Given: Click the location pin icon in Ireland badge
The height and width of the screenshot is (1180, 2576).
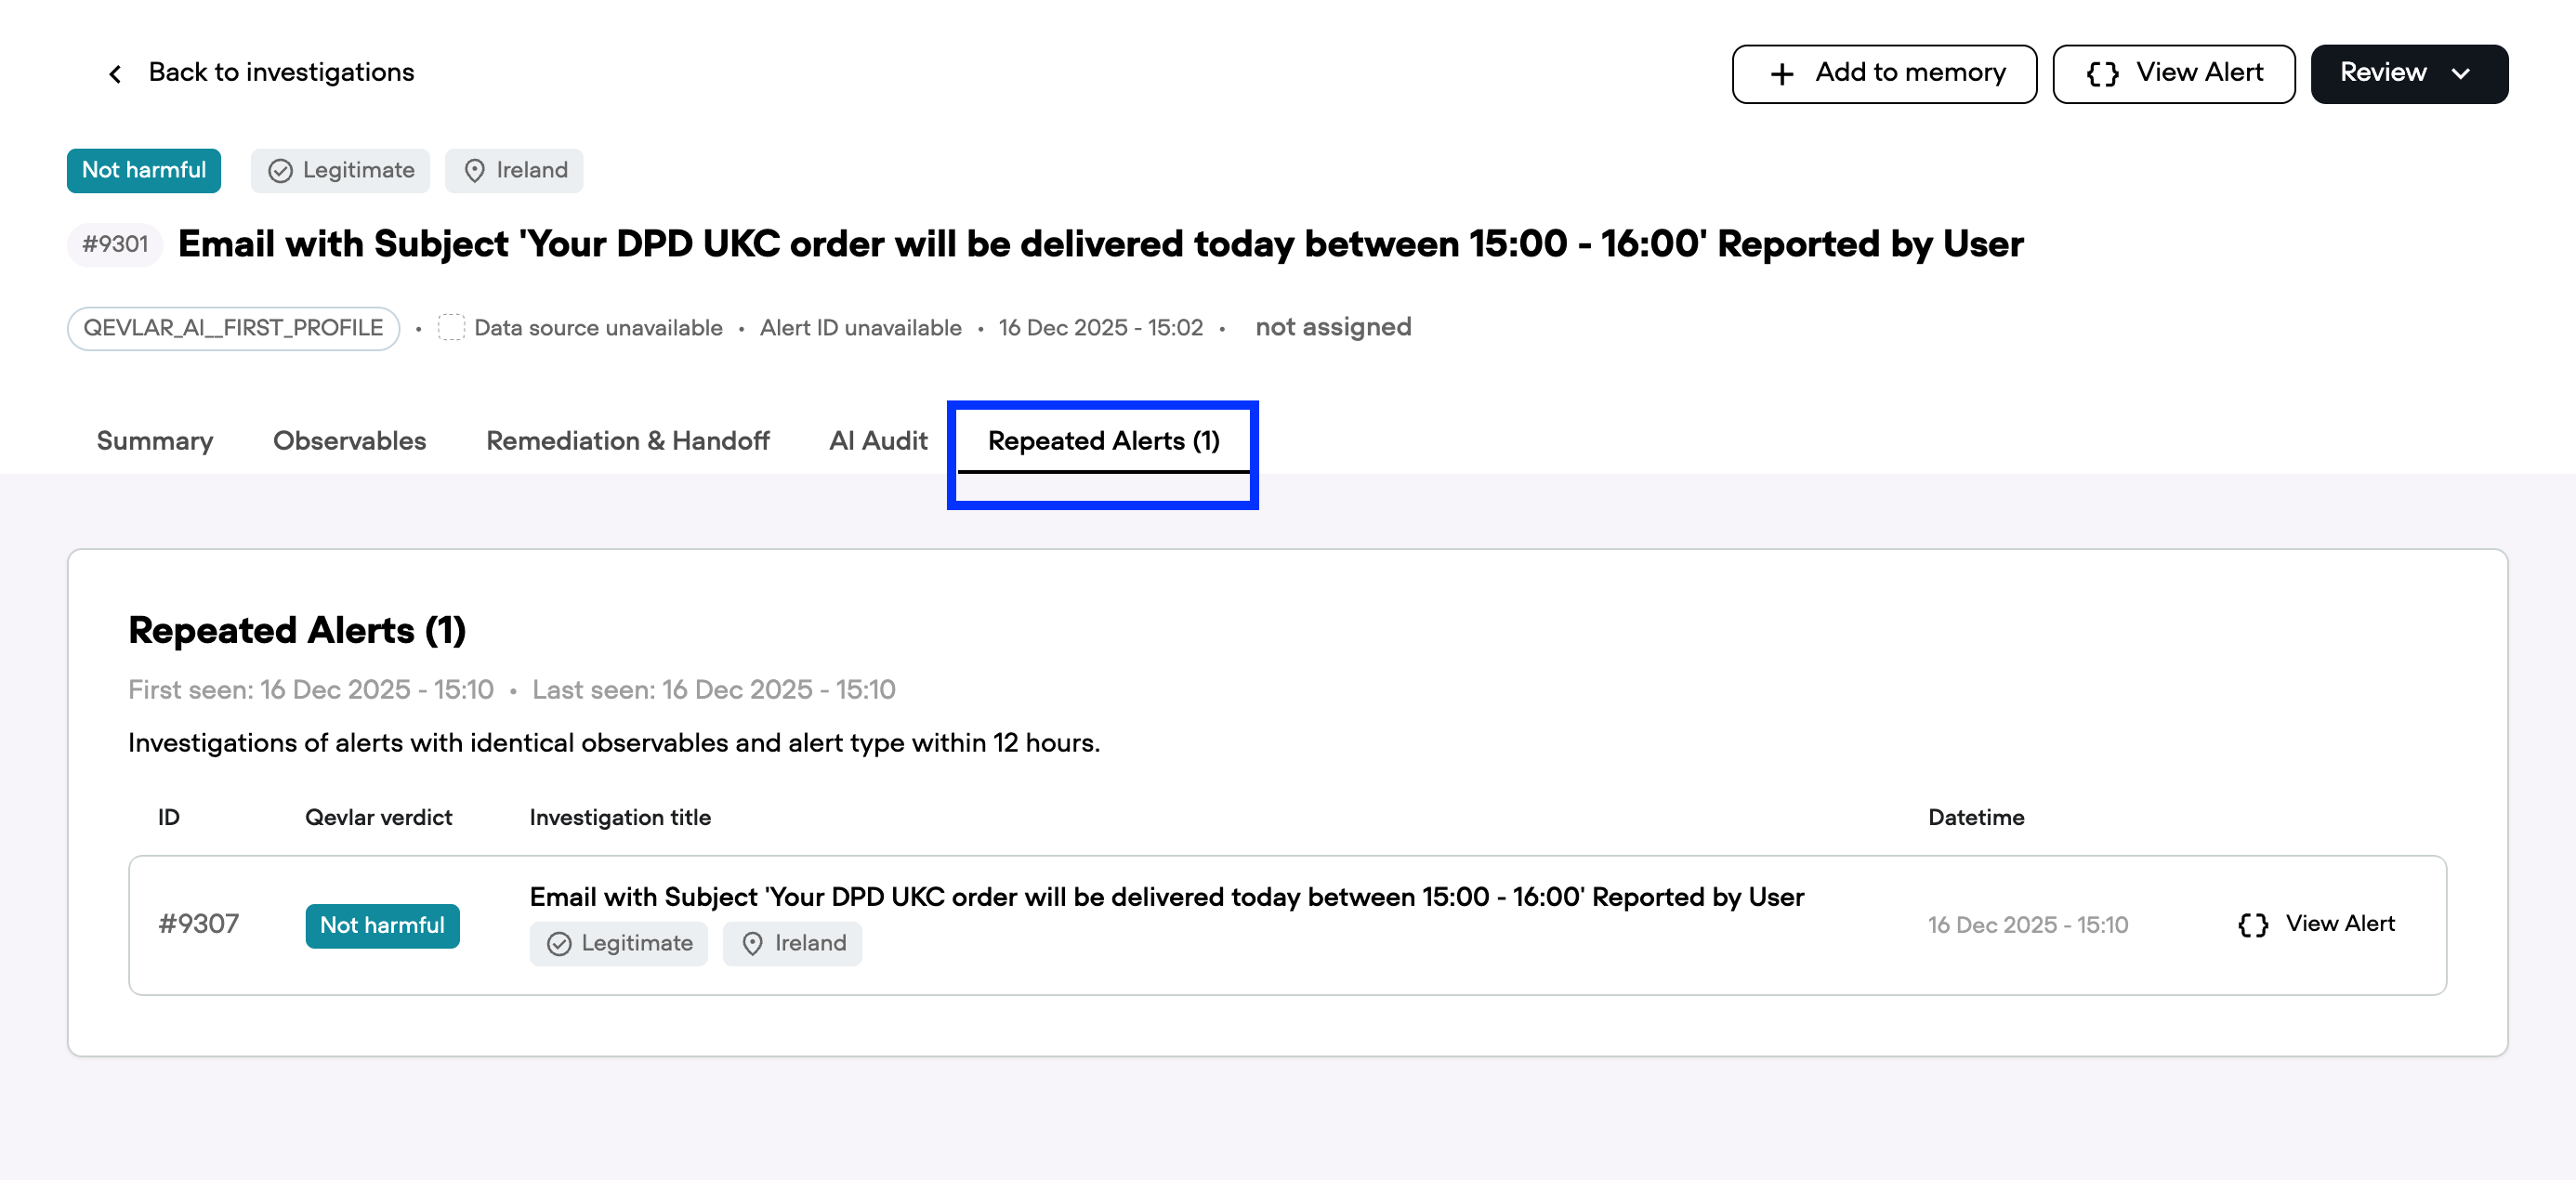Looking at the screenshot, I should [x=475, y=170].
